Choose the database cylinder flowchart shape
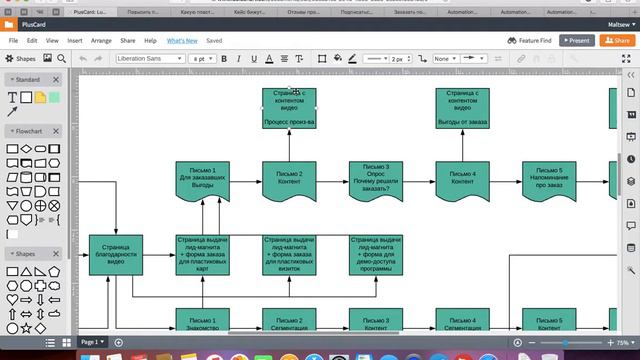Viewport: 640px width, 360px height. [x=26, y=177]
